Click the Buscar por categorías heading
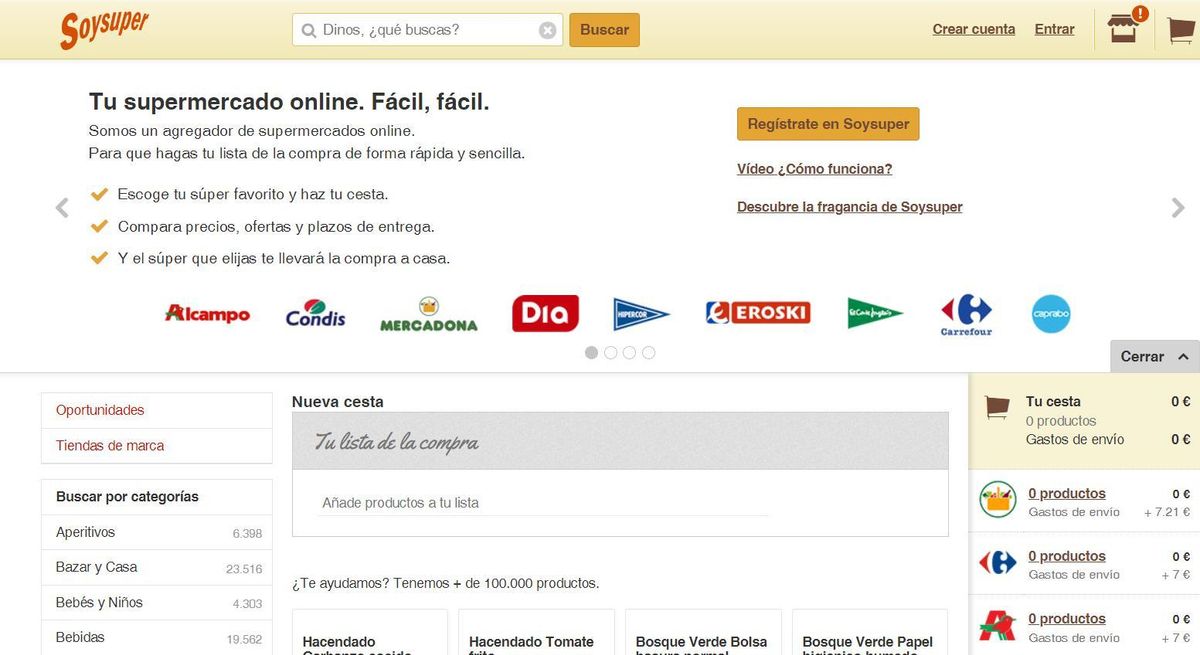The image size is (1200, 655). pyautogui.click(x=127, y=497)
